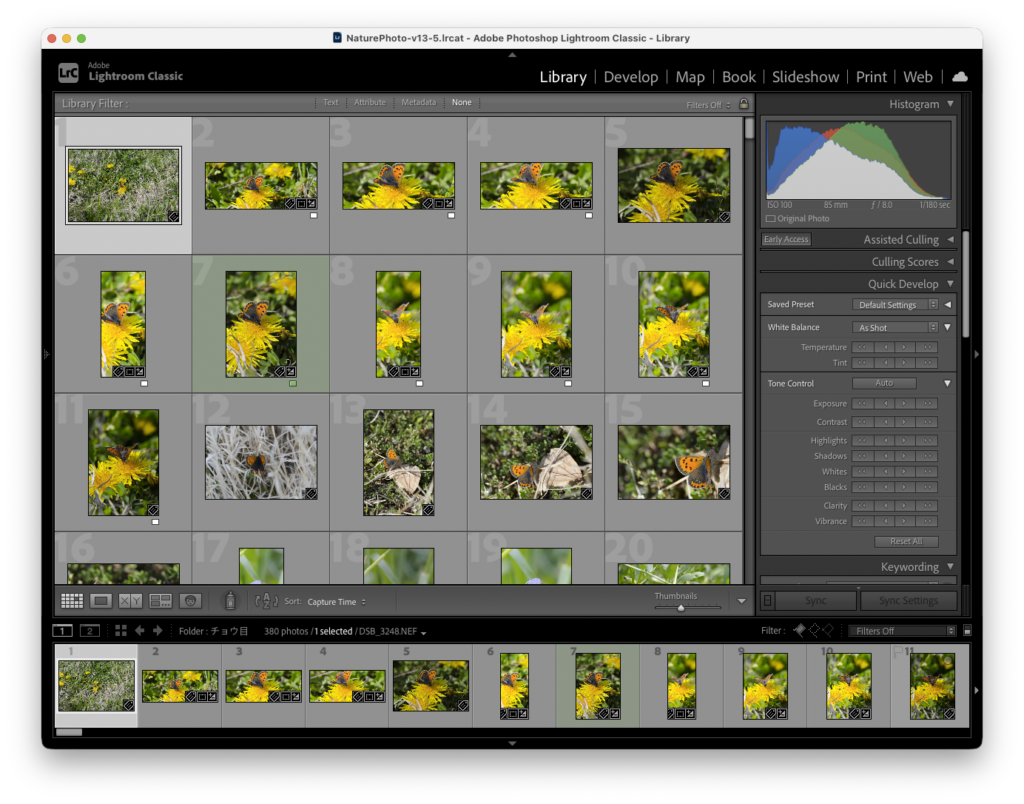The width and height of the screenshot is (1024, 804).
Task: Switch to the Develop module
Action: pos(631,77)
